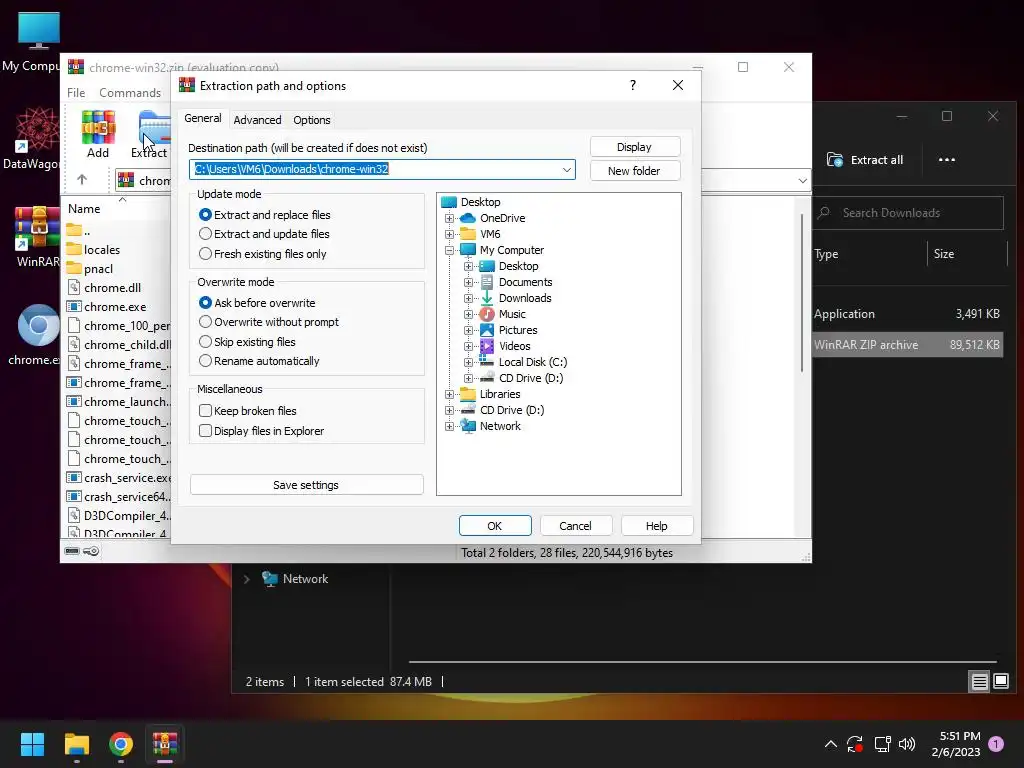This screenshot has height=768, width=1024.
Task: Switch to the Options tab
Action: pos(312,120)
